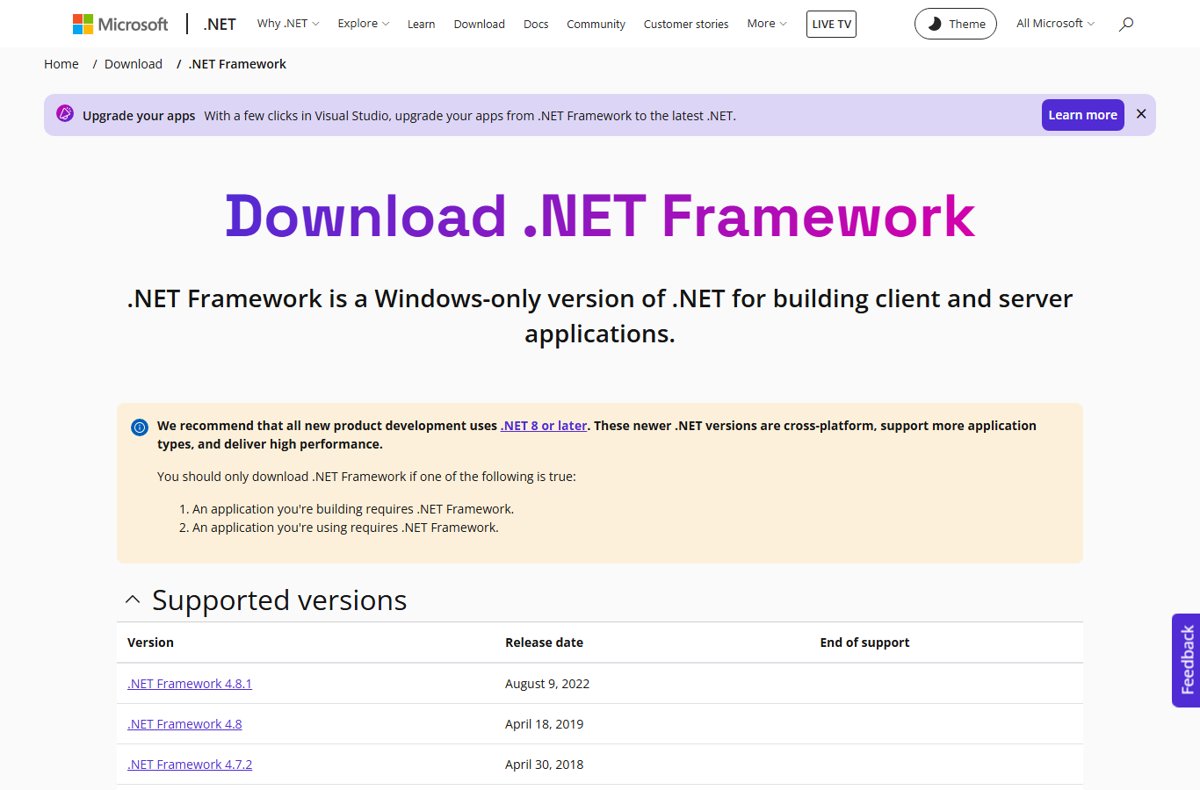Click the LIVE TV button
This screenshot has width=1200, height=790.
[831, 24]
